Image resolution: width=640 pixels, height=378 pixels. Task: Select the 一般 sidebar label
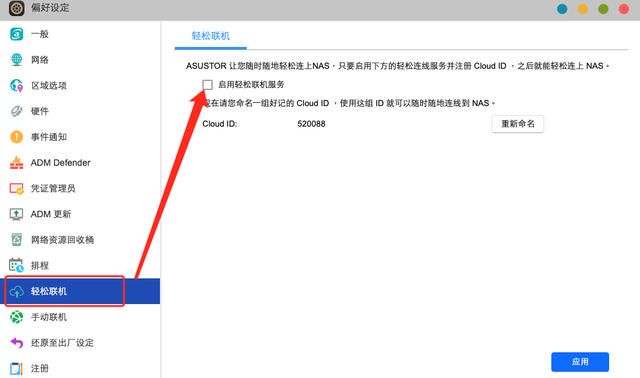40,34
